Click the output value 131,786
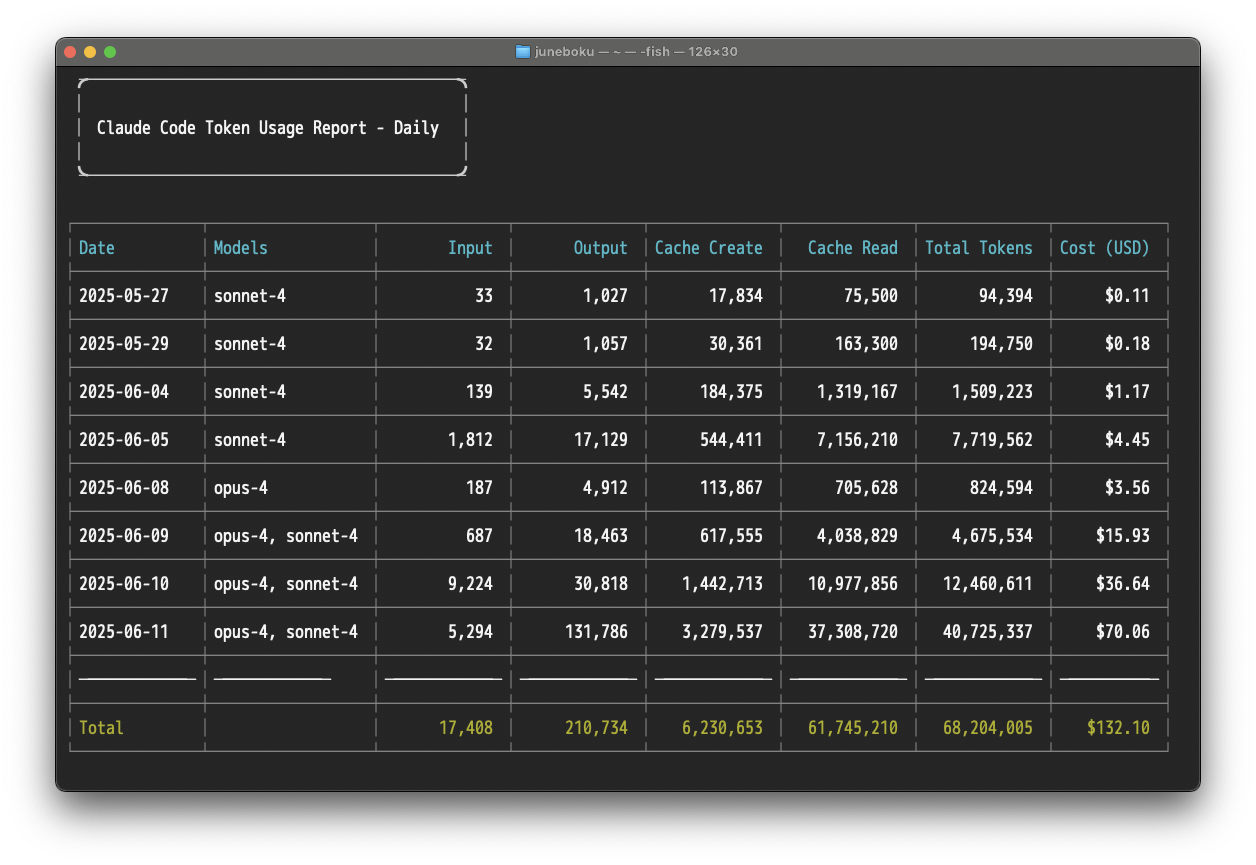Image resolution: width=1256 pixels, height=865 pixels. point(596,632)
